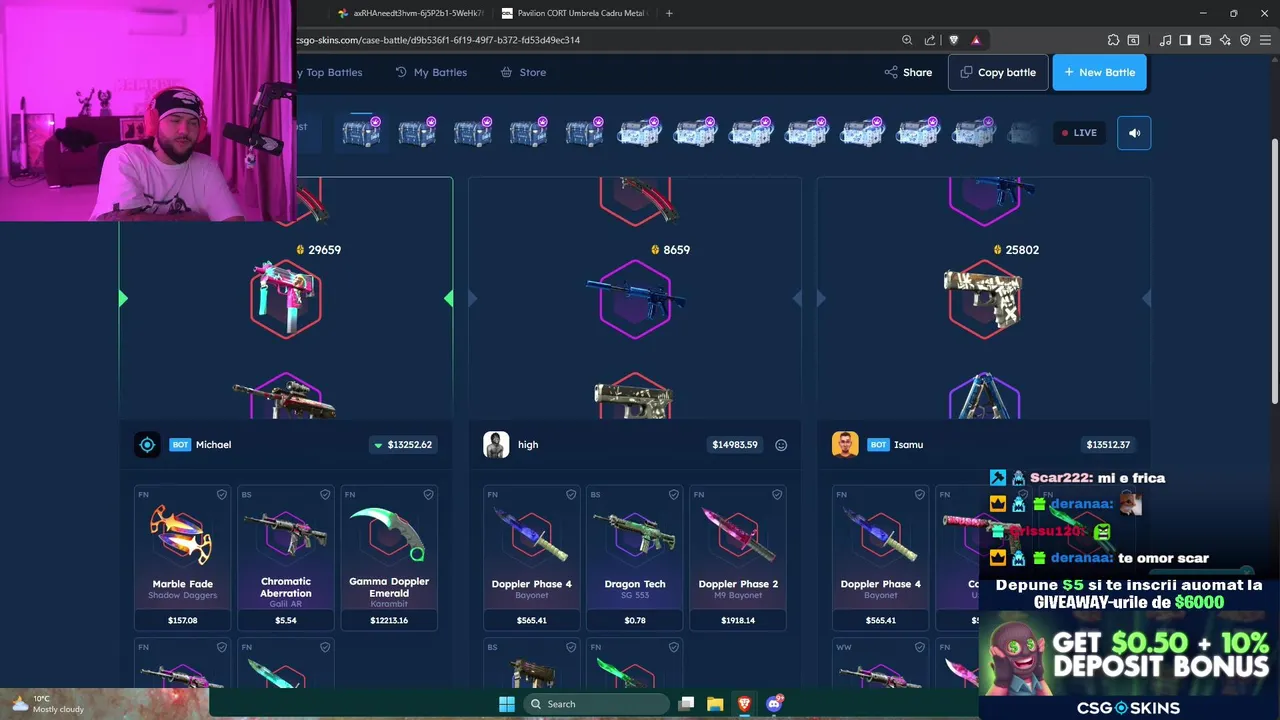
Task: Click the browser address bar URL
Action: (x=438, y=40)
